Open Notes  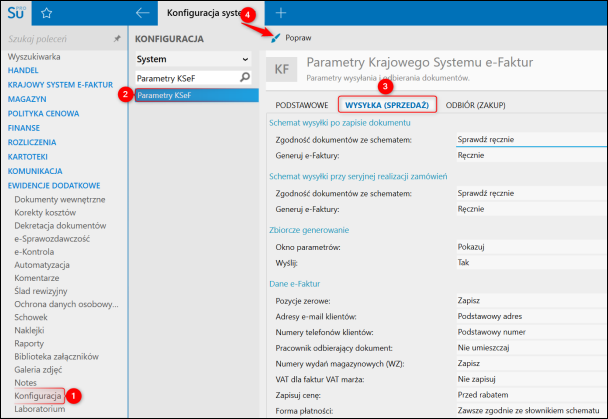click(x=25, y=383)
